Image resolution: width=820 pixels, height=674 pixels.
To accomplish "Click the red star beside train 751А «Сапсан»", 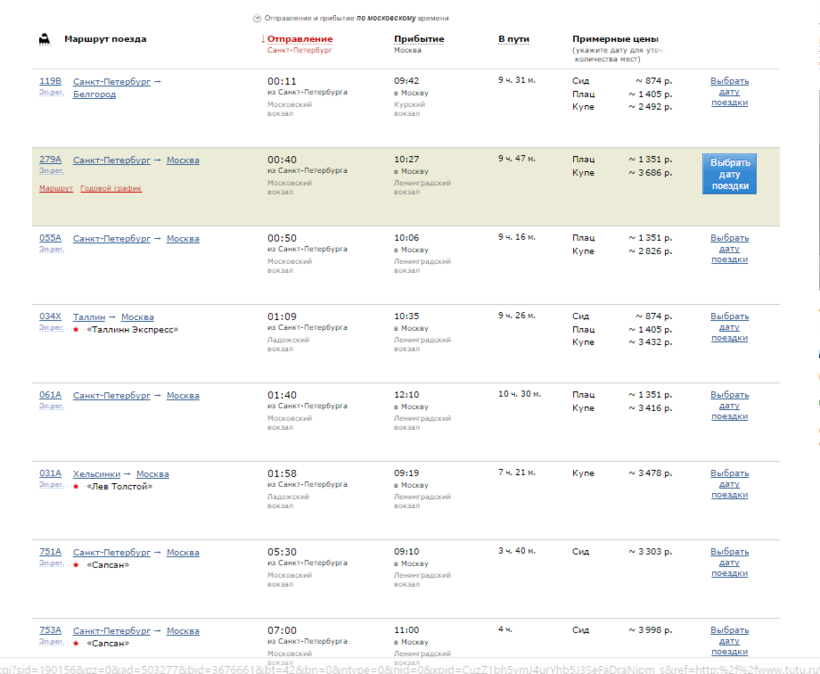I will pos(76,565).
